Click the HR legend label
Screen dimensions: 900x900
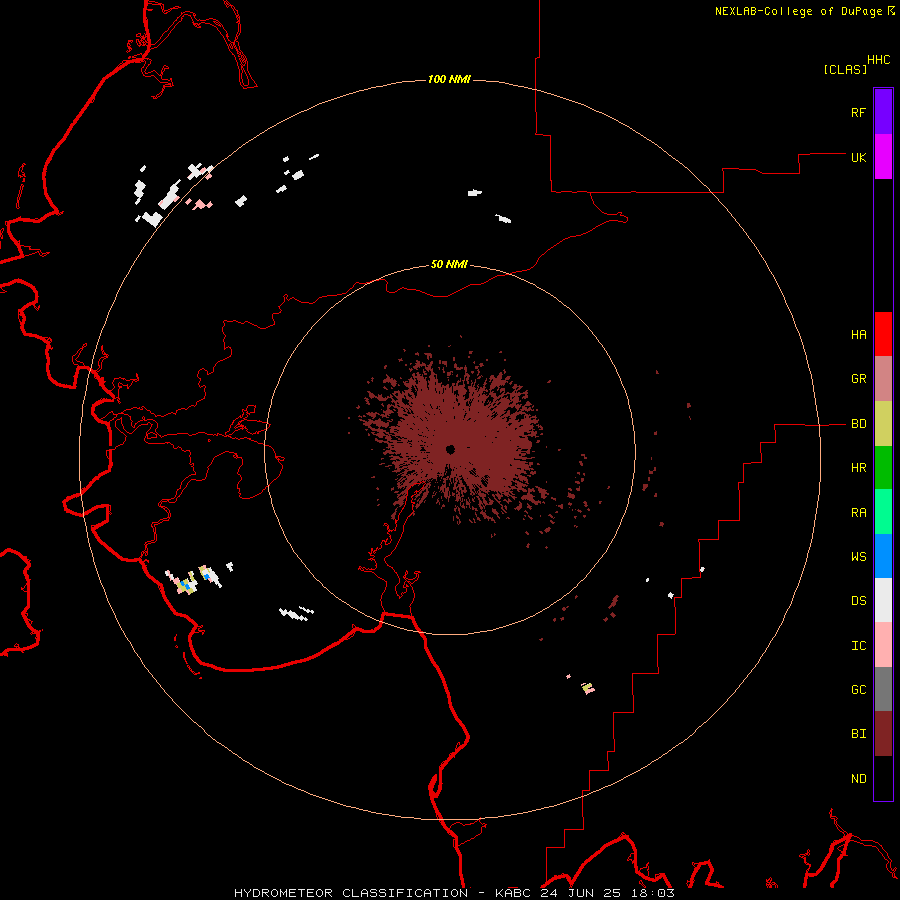click(858, 468)
